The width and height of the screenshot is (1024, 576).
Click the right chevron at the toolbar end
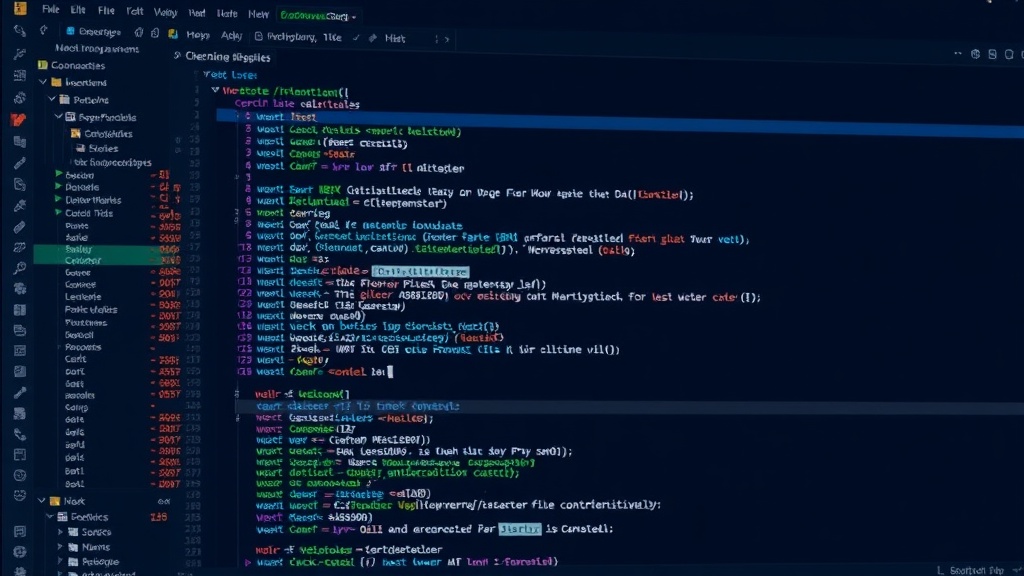(x=447, y=39)
